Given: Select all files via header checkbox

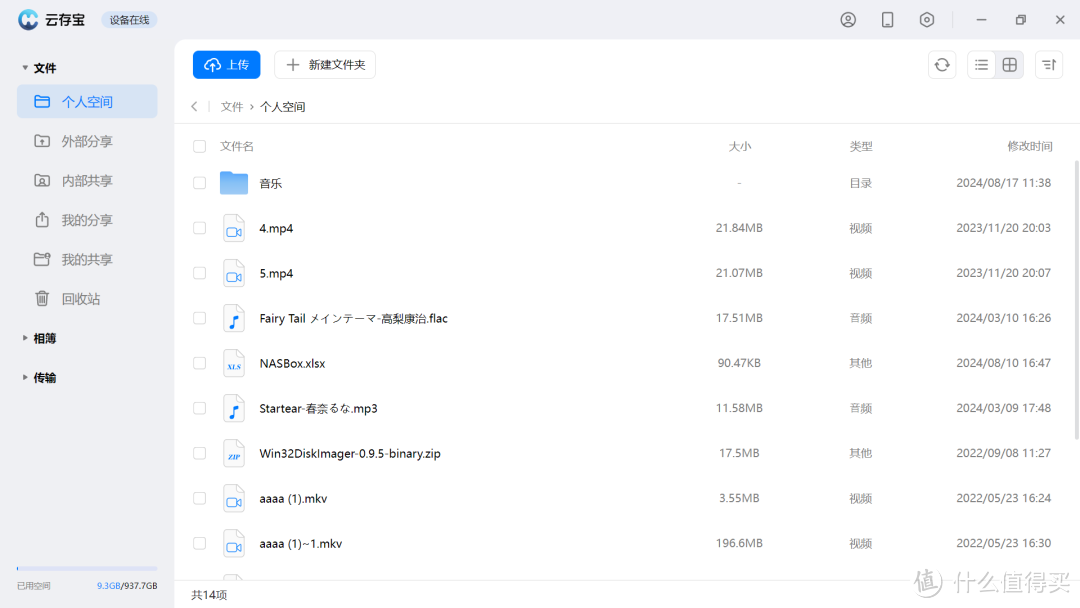Looking at the screenshot, I should [x=199, y=145].
